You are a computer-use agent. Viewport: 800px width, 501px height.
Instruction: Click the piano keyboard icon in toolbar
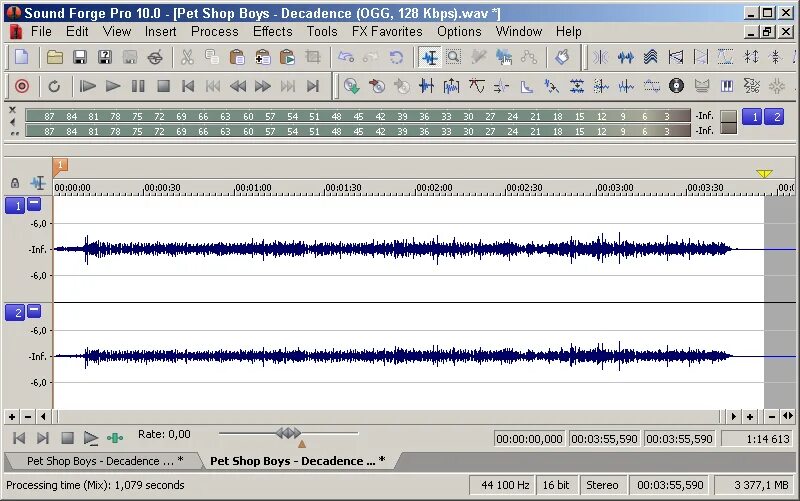click(727, 86)
